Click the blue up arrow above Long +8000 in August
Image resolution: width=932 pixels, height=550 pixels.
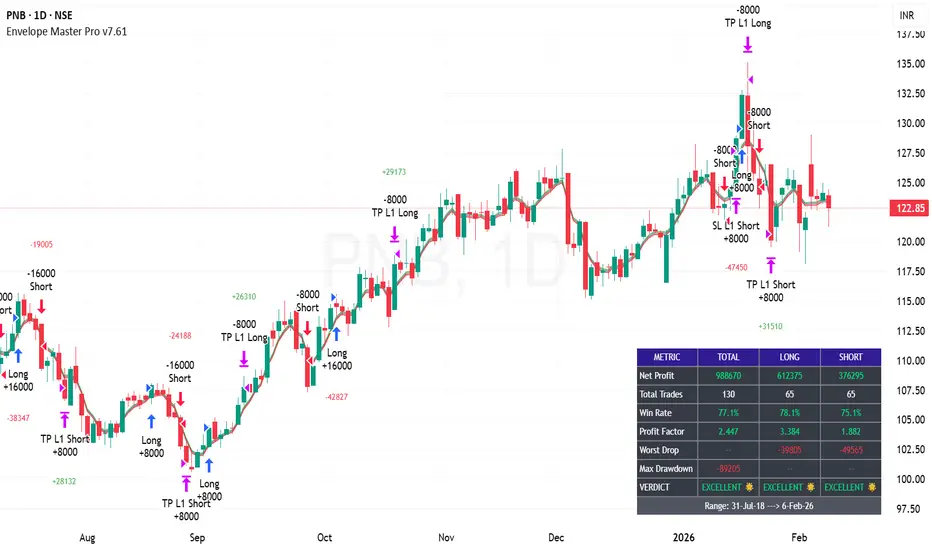151,421
